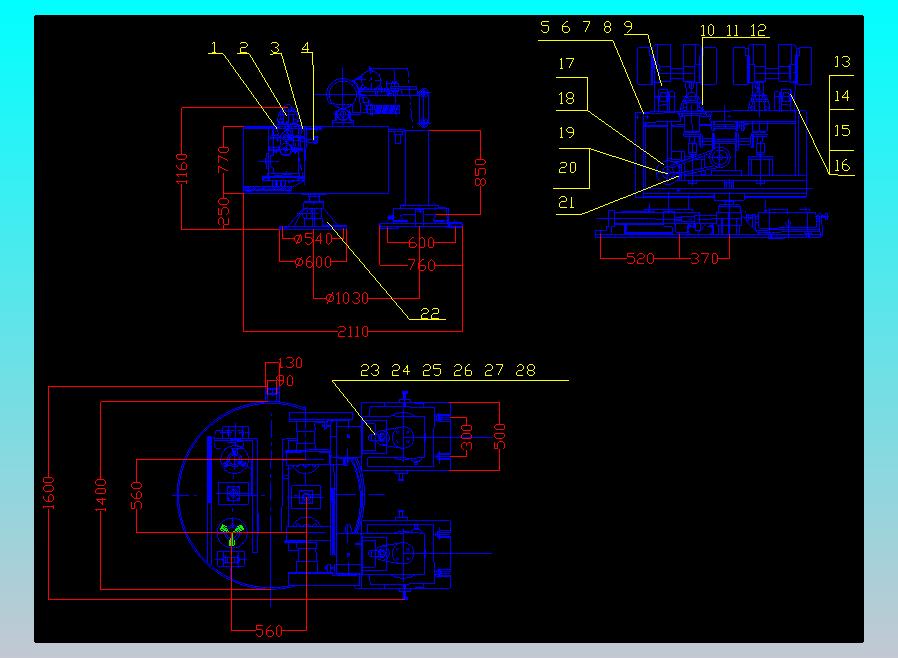
Task: Click the 1600 vertical dimension text
Action: [x=49, y=492]
